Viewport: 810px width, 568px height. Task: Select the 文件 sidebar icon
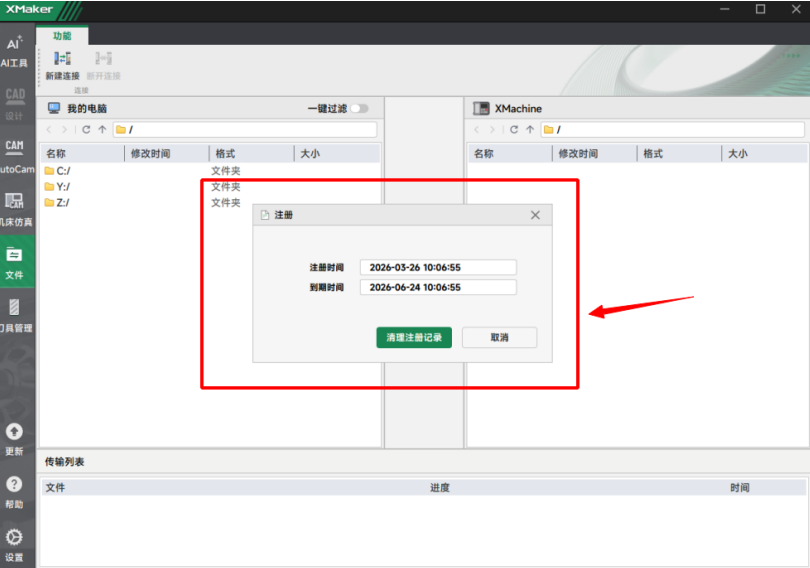[x=15, y=261]
